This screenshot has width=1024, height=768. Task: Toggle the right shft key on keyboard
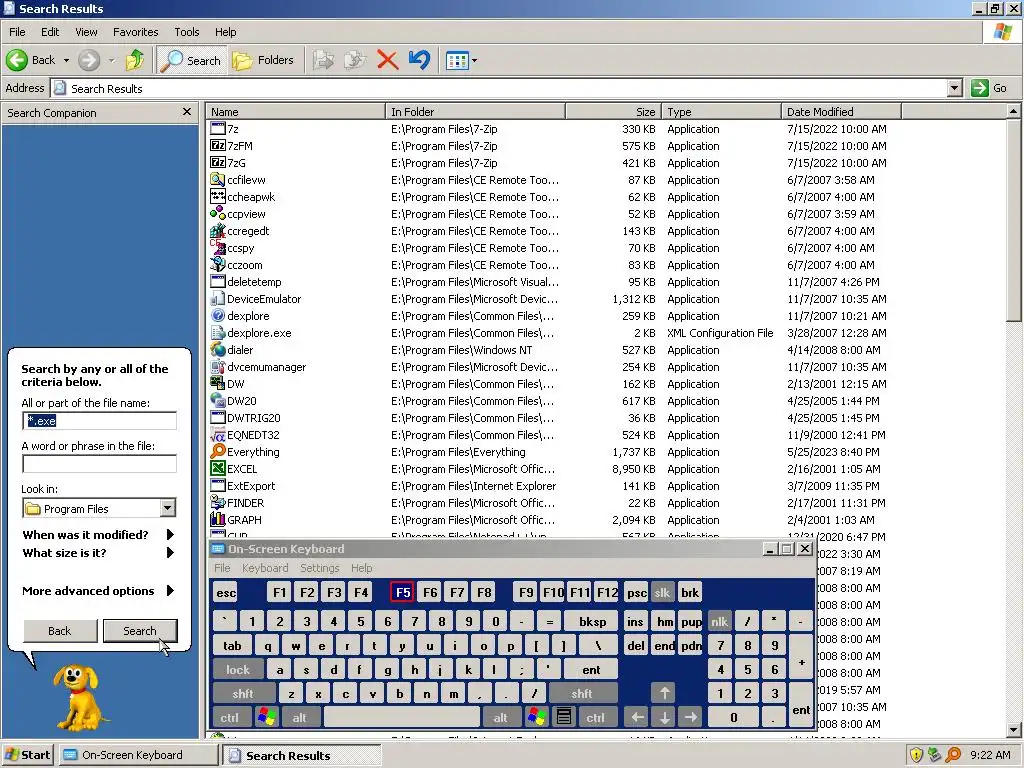tap(582, 694)
